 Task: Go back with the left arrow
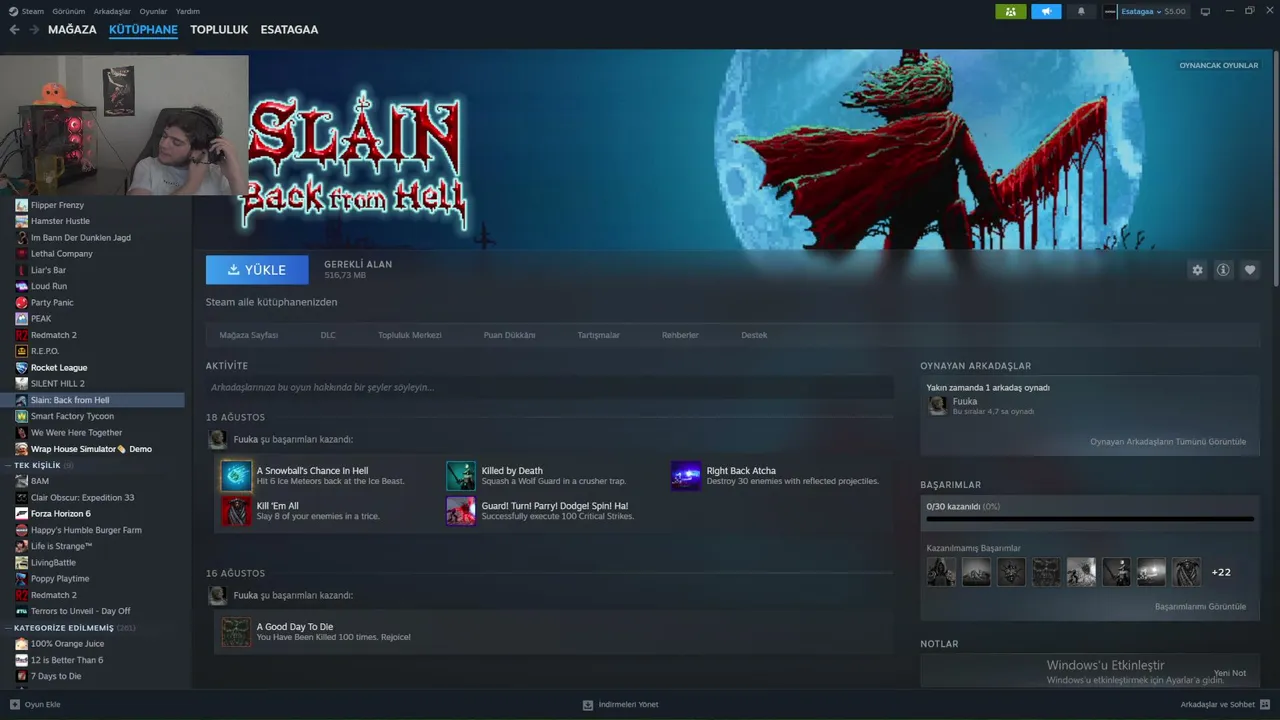(14, 30)
